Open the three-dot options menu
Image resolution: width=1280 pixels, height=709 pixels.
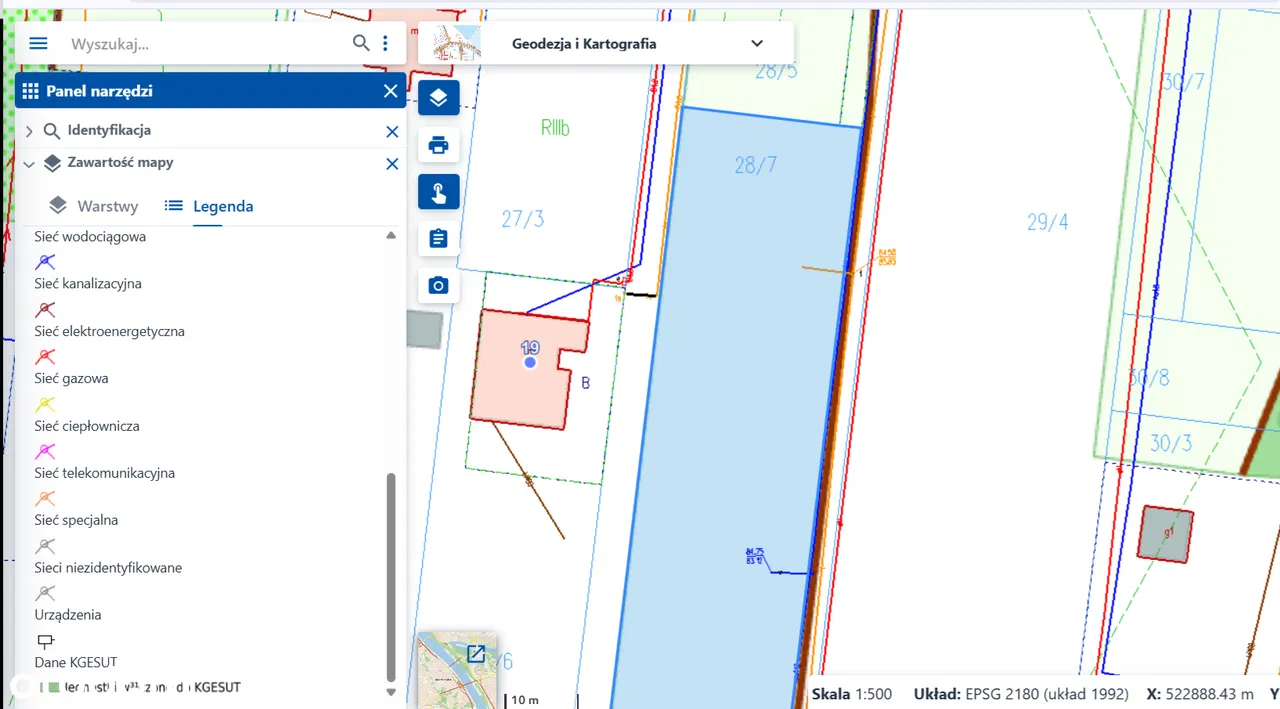(x=386, y=43)
